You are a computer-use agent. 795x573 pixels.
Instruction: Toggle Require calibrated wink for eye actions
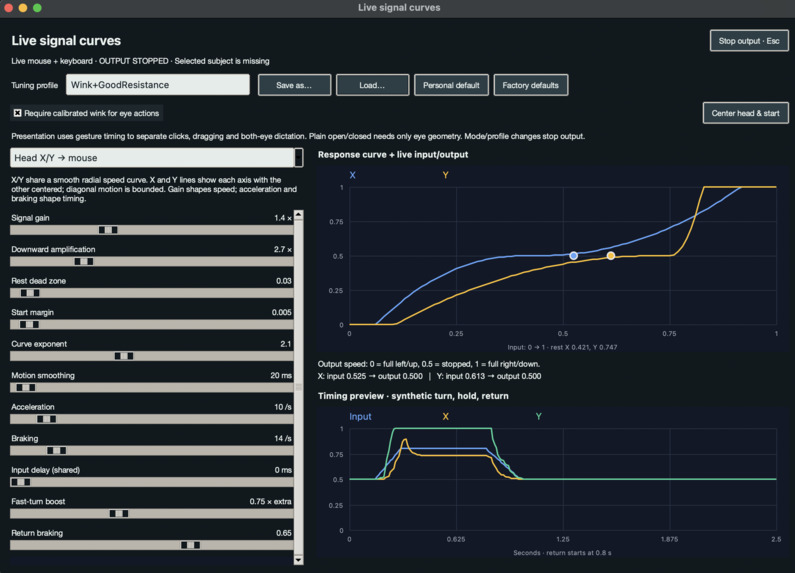click(87, 113)
